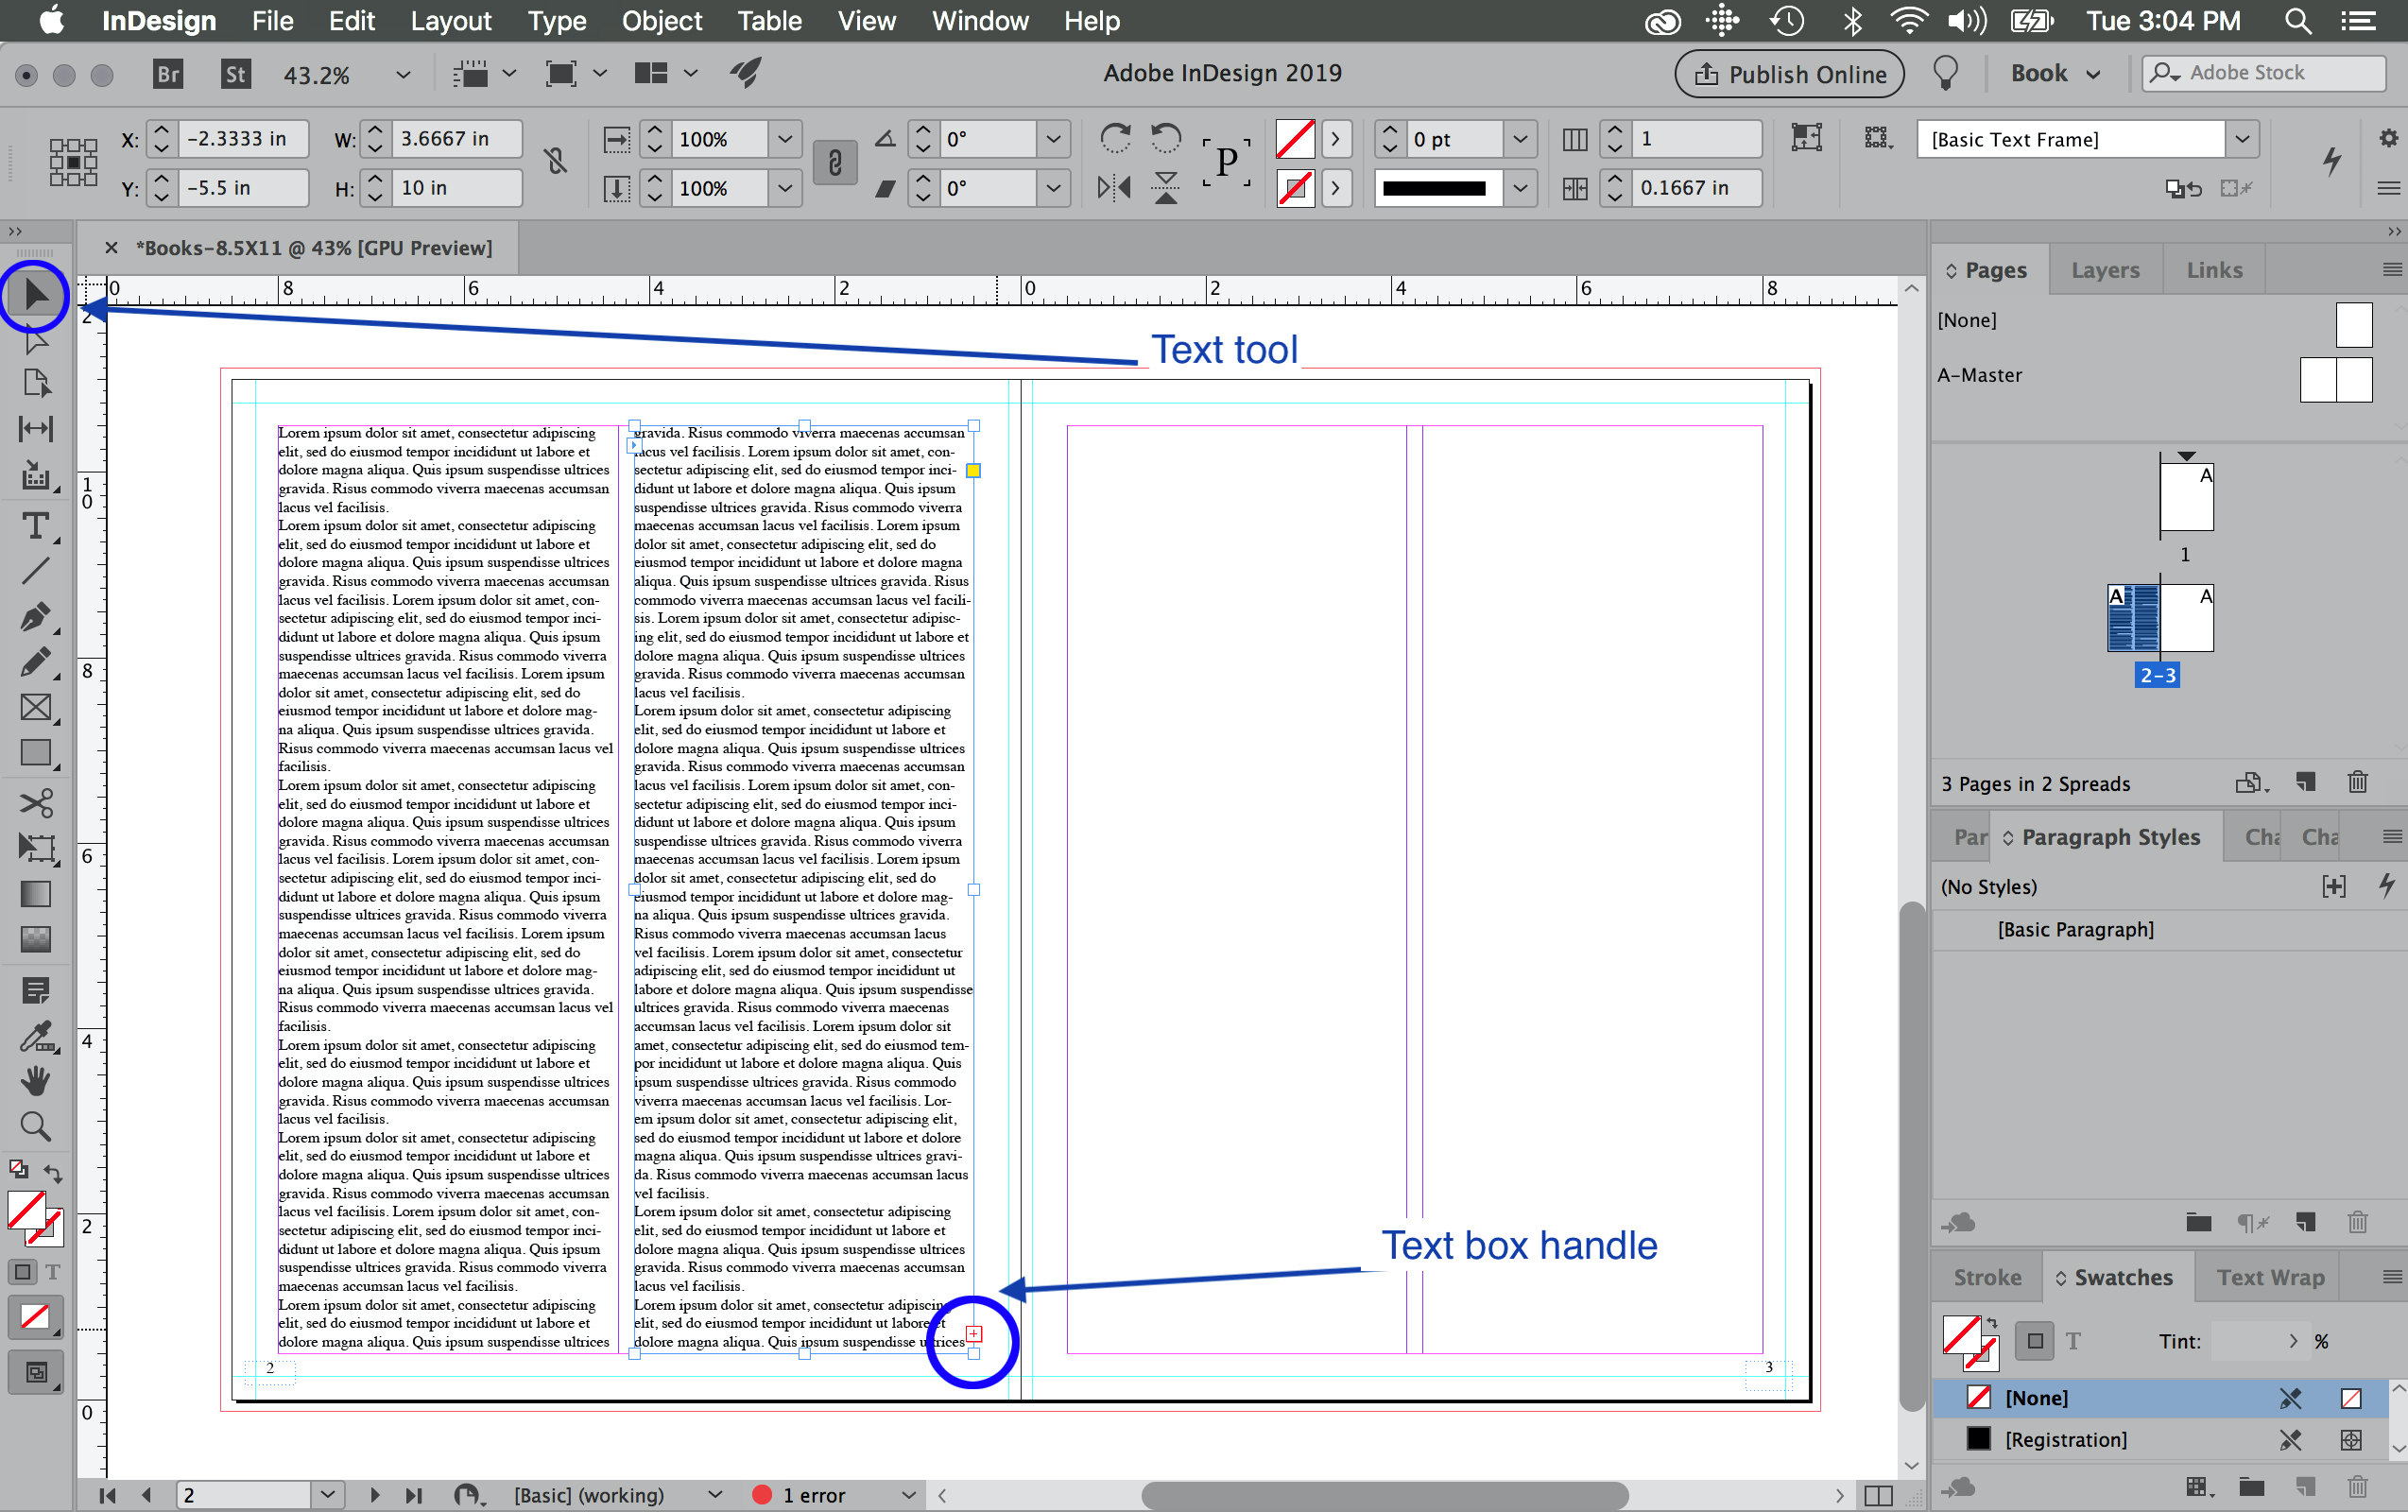Open the Object menu

[661, 21]
